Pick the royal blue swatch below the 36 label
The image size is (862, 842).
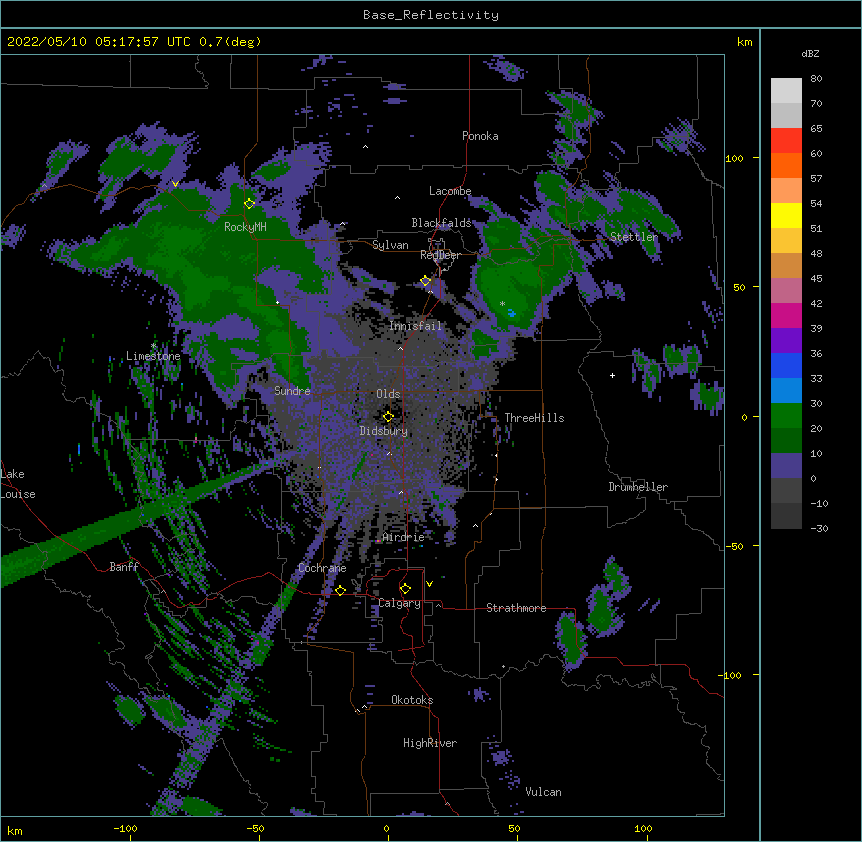tap(786, 365)
